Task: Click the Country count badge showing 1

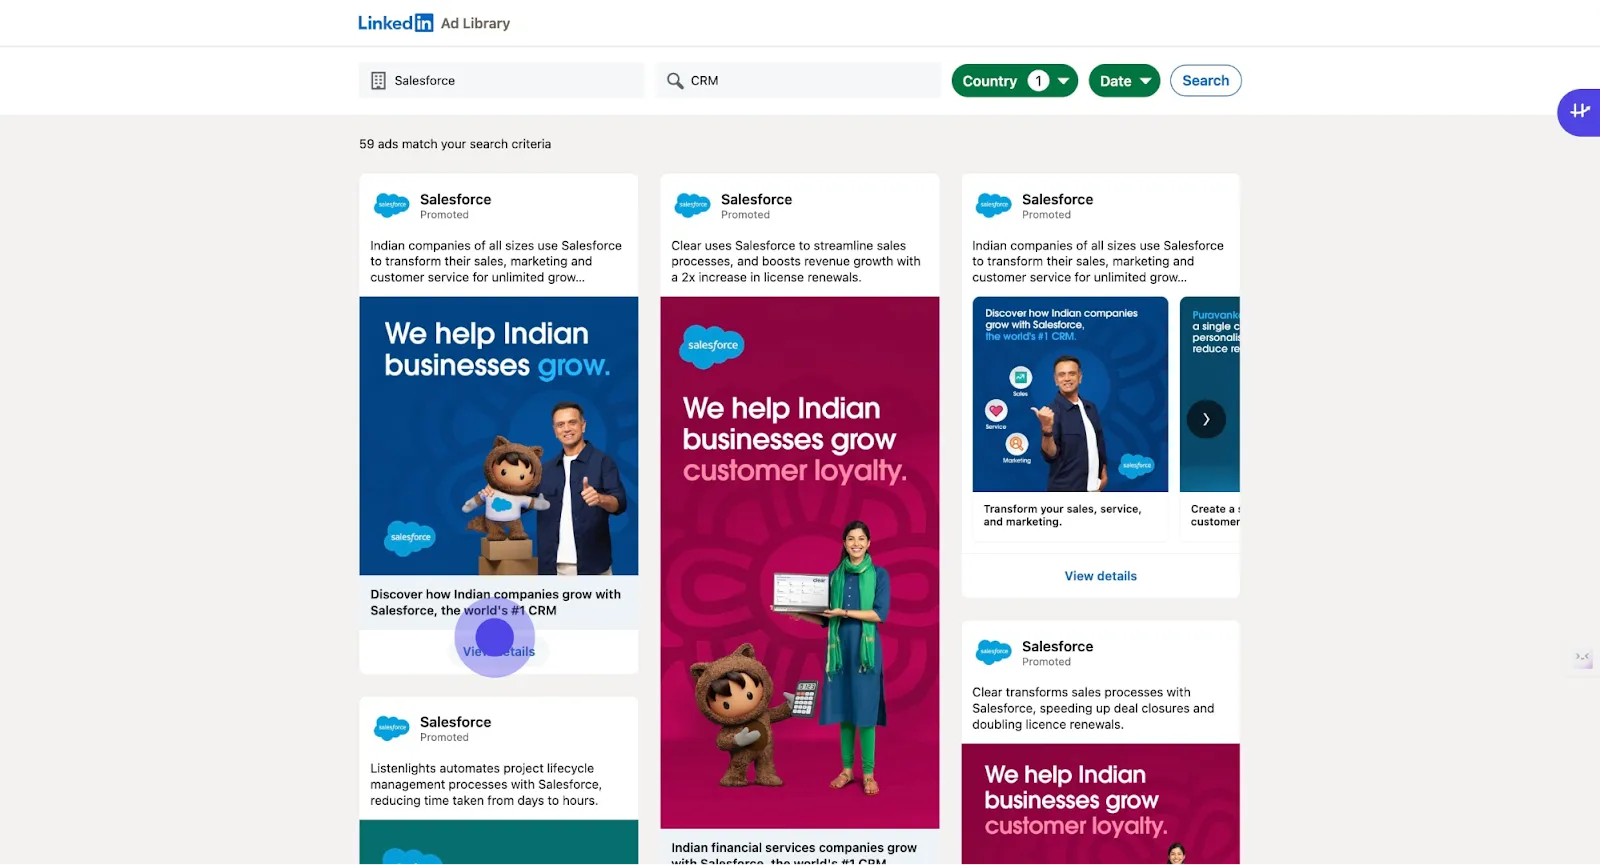Action: click(1038, 81)
